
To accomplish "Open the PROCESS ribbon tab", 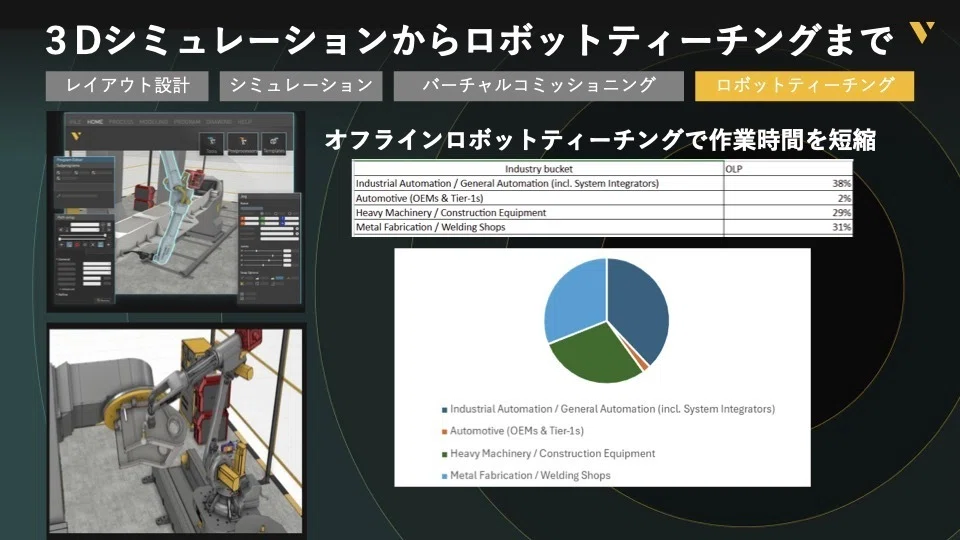I will click(x=121, y=122).
